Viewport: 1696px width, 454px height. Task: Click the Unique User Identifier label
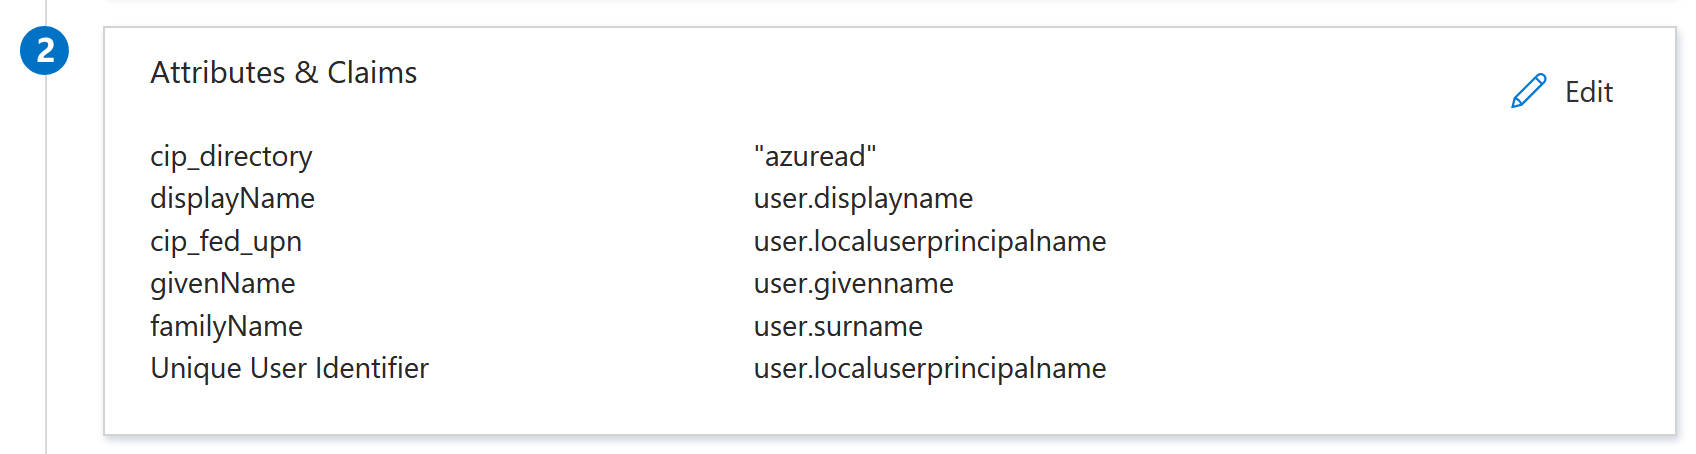[x=289, y=369]
